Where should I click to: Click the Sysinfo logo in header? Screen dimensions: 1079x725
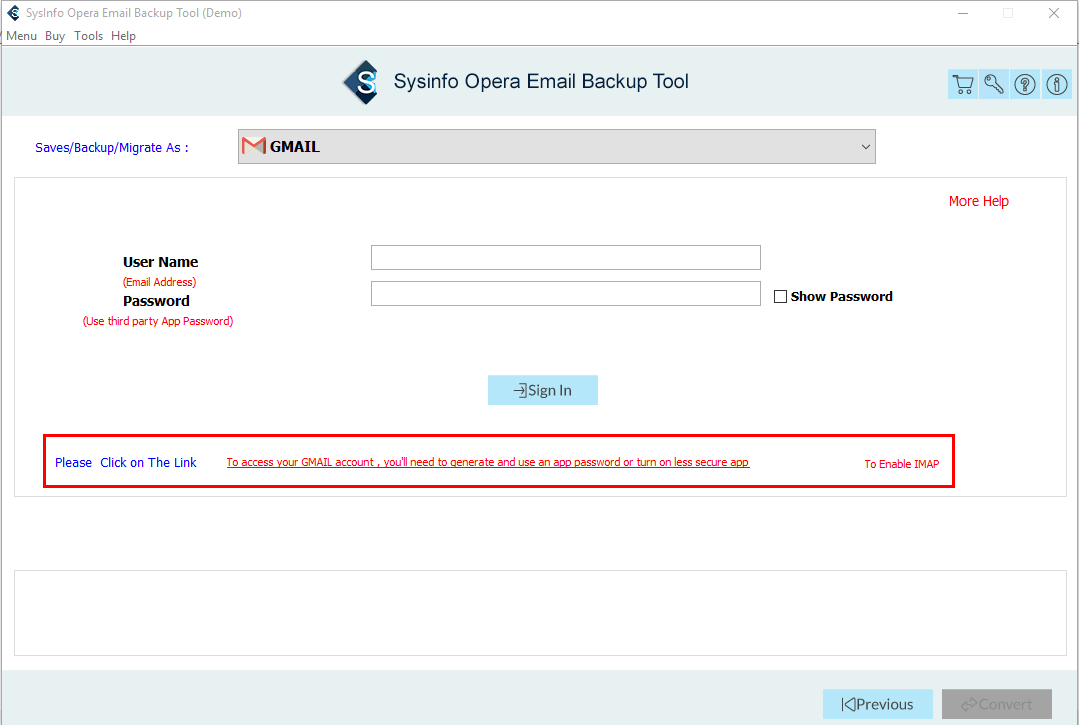click(362, 83)
